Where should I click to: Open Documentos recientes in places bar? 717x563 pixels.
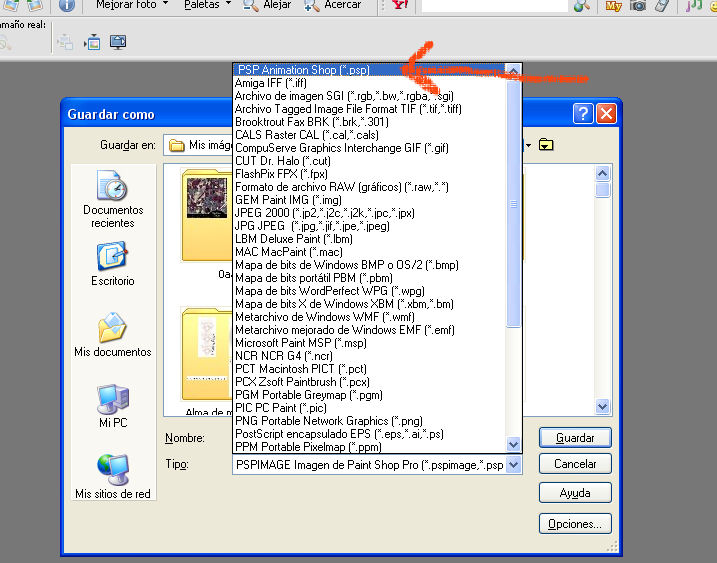point(113,199)
